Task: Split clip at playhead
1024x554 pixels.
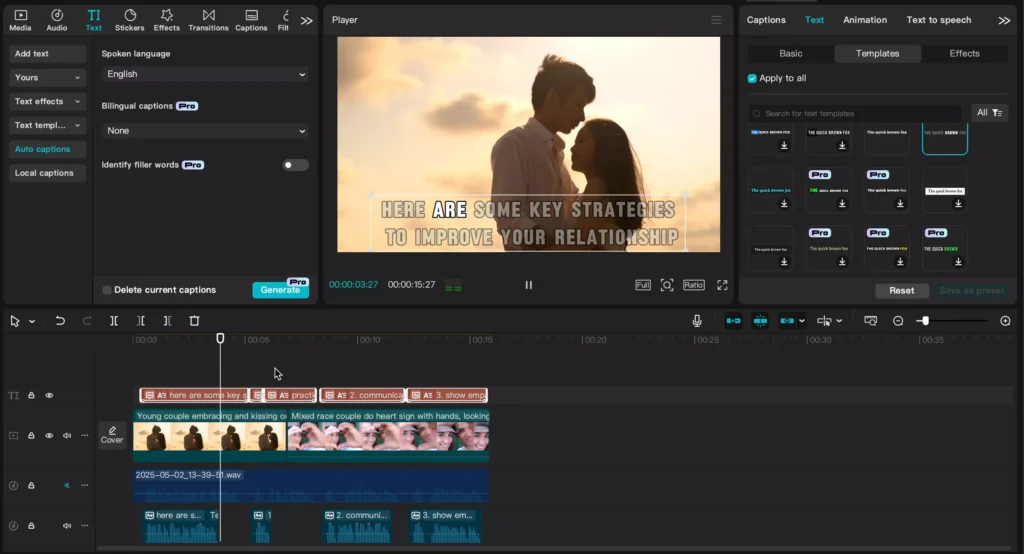Action: click(114, 321)
